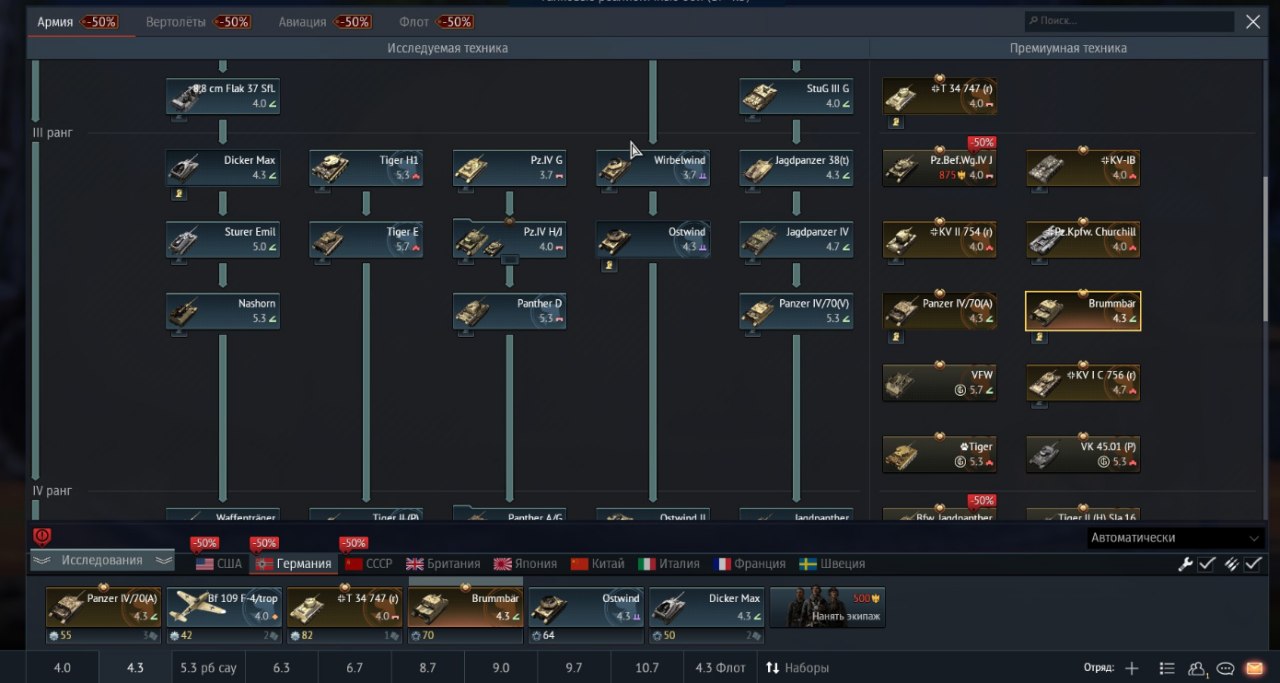Select Panzer IV/70(V) in research tree
The image size is (1280, 683).
coord(797,311)
